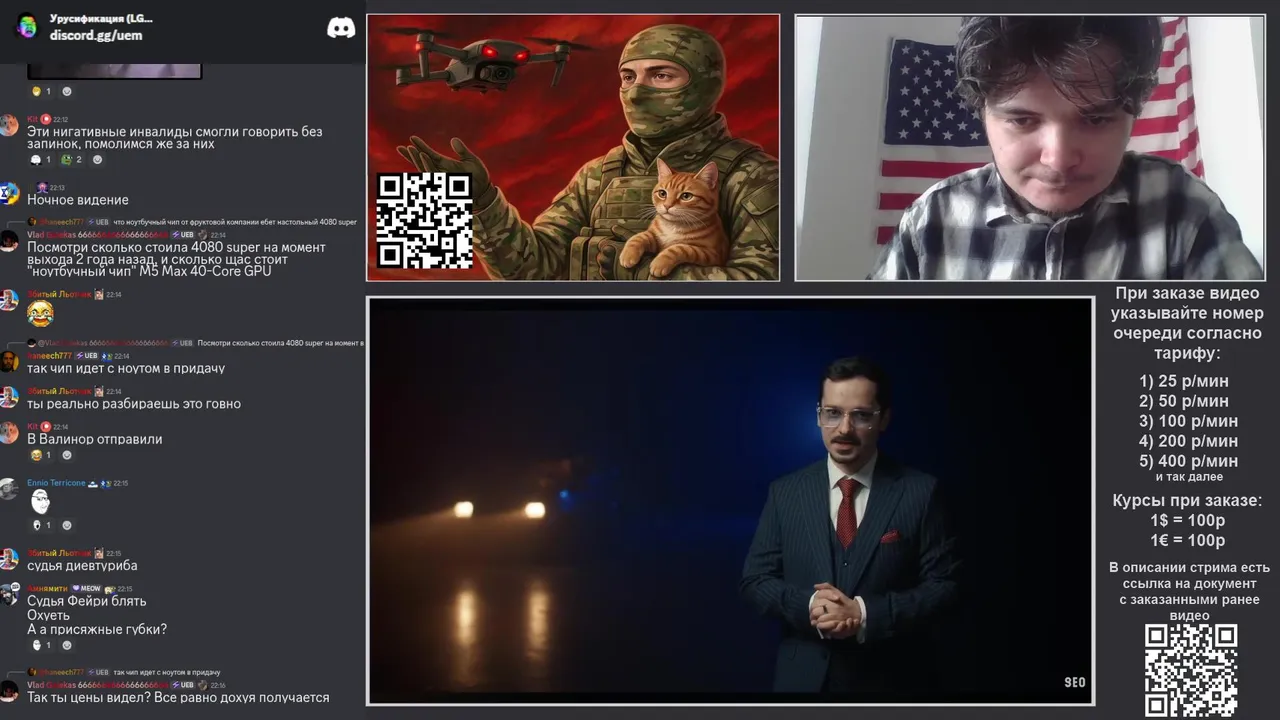Open Ennio Terricone's avatar
This screenshot has height=720, width=1280.
9,489
